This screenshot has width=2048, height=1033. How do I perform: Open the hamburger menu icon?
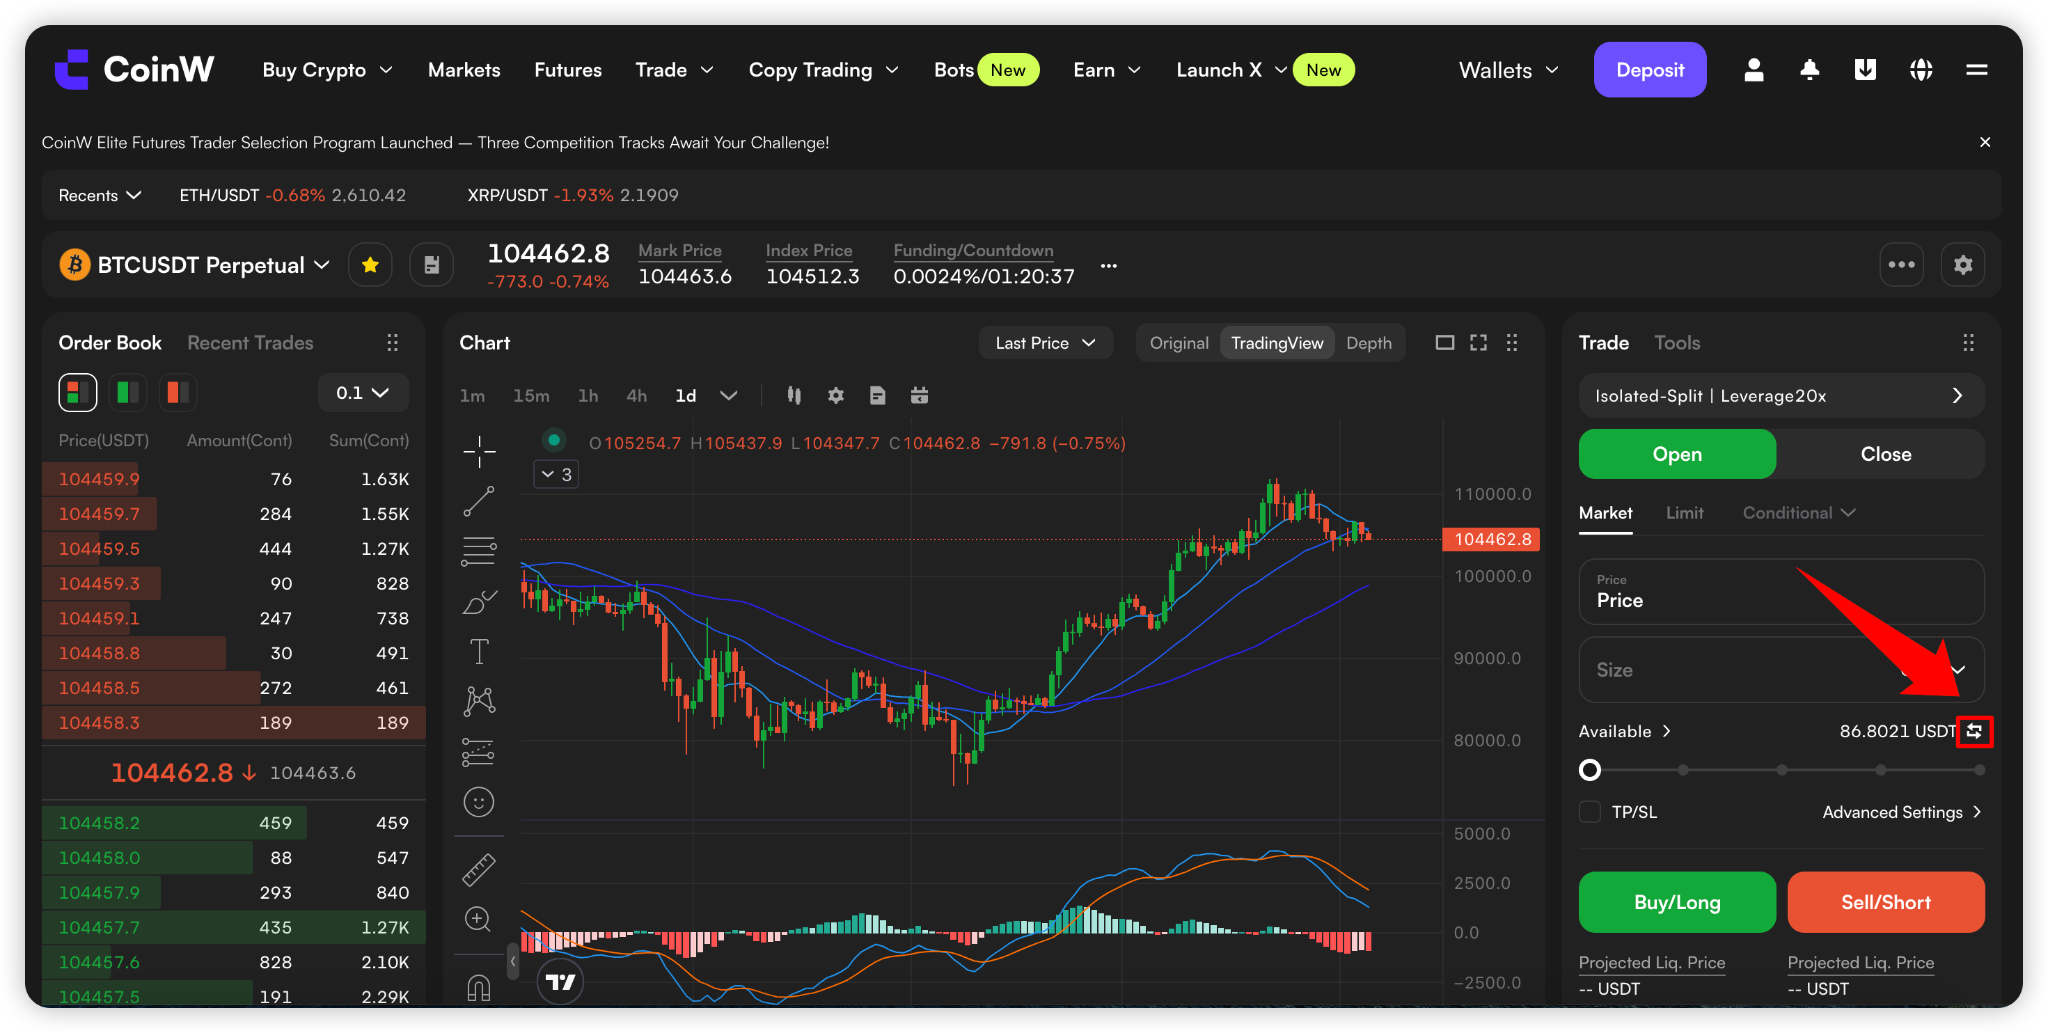1977,69
